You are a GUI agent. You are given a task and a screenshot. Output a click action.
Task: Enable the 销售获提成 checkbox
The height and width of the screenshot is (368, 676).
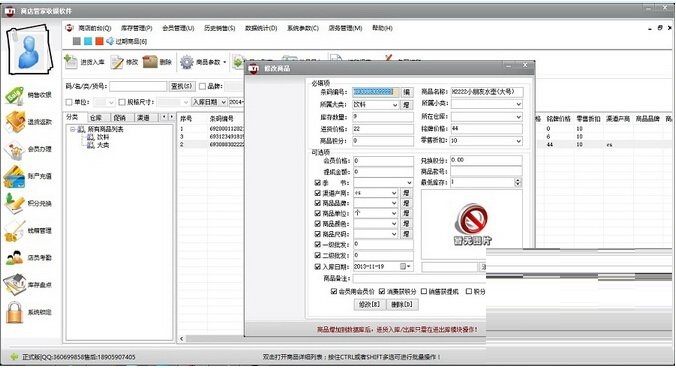423,292
